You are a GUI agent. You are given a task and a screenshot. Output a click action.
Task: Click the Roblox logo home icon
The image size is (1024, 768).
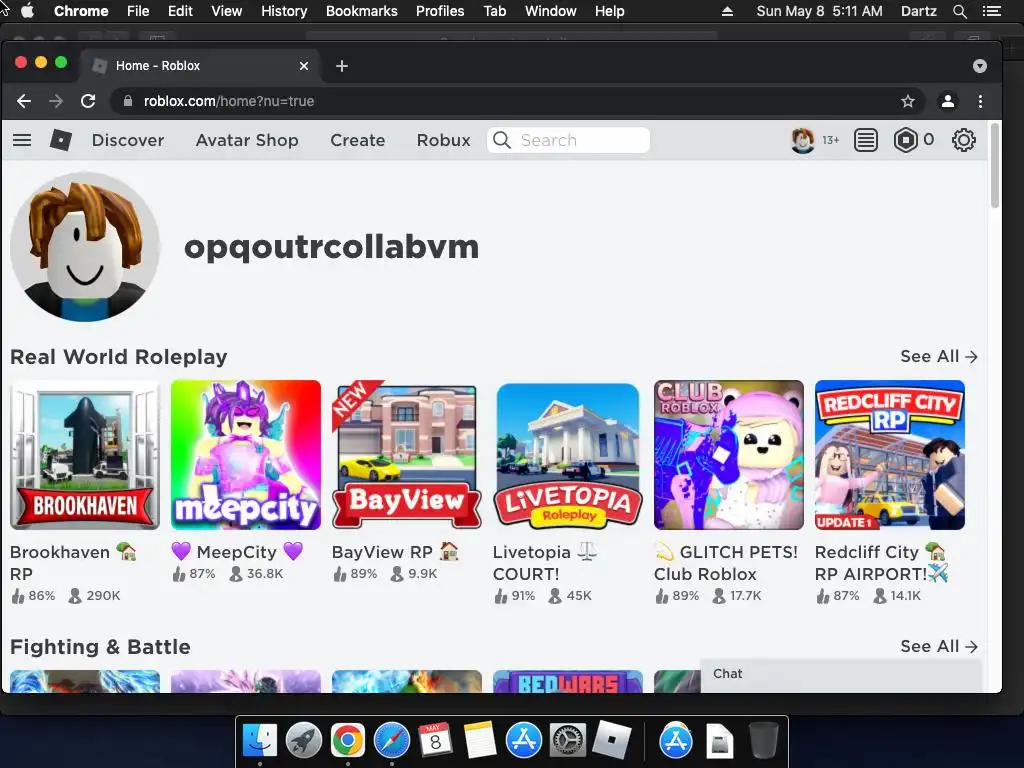61,140
